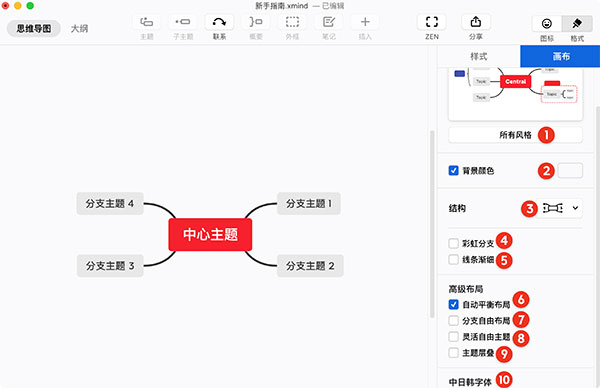The height and width of the screenshot is (388, 600).
Task: Enter ZEN mode
Action: [x=432, y=22]
